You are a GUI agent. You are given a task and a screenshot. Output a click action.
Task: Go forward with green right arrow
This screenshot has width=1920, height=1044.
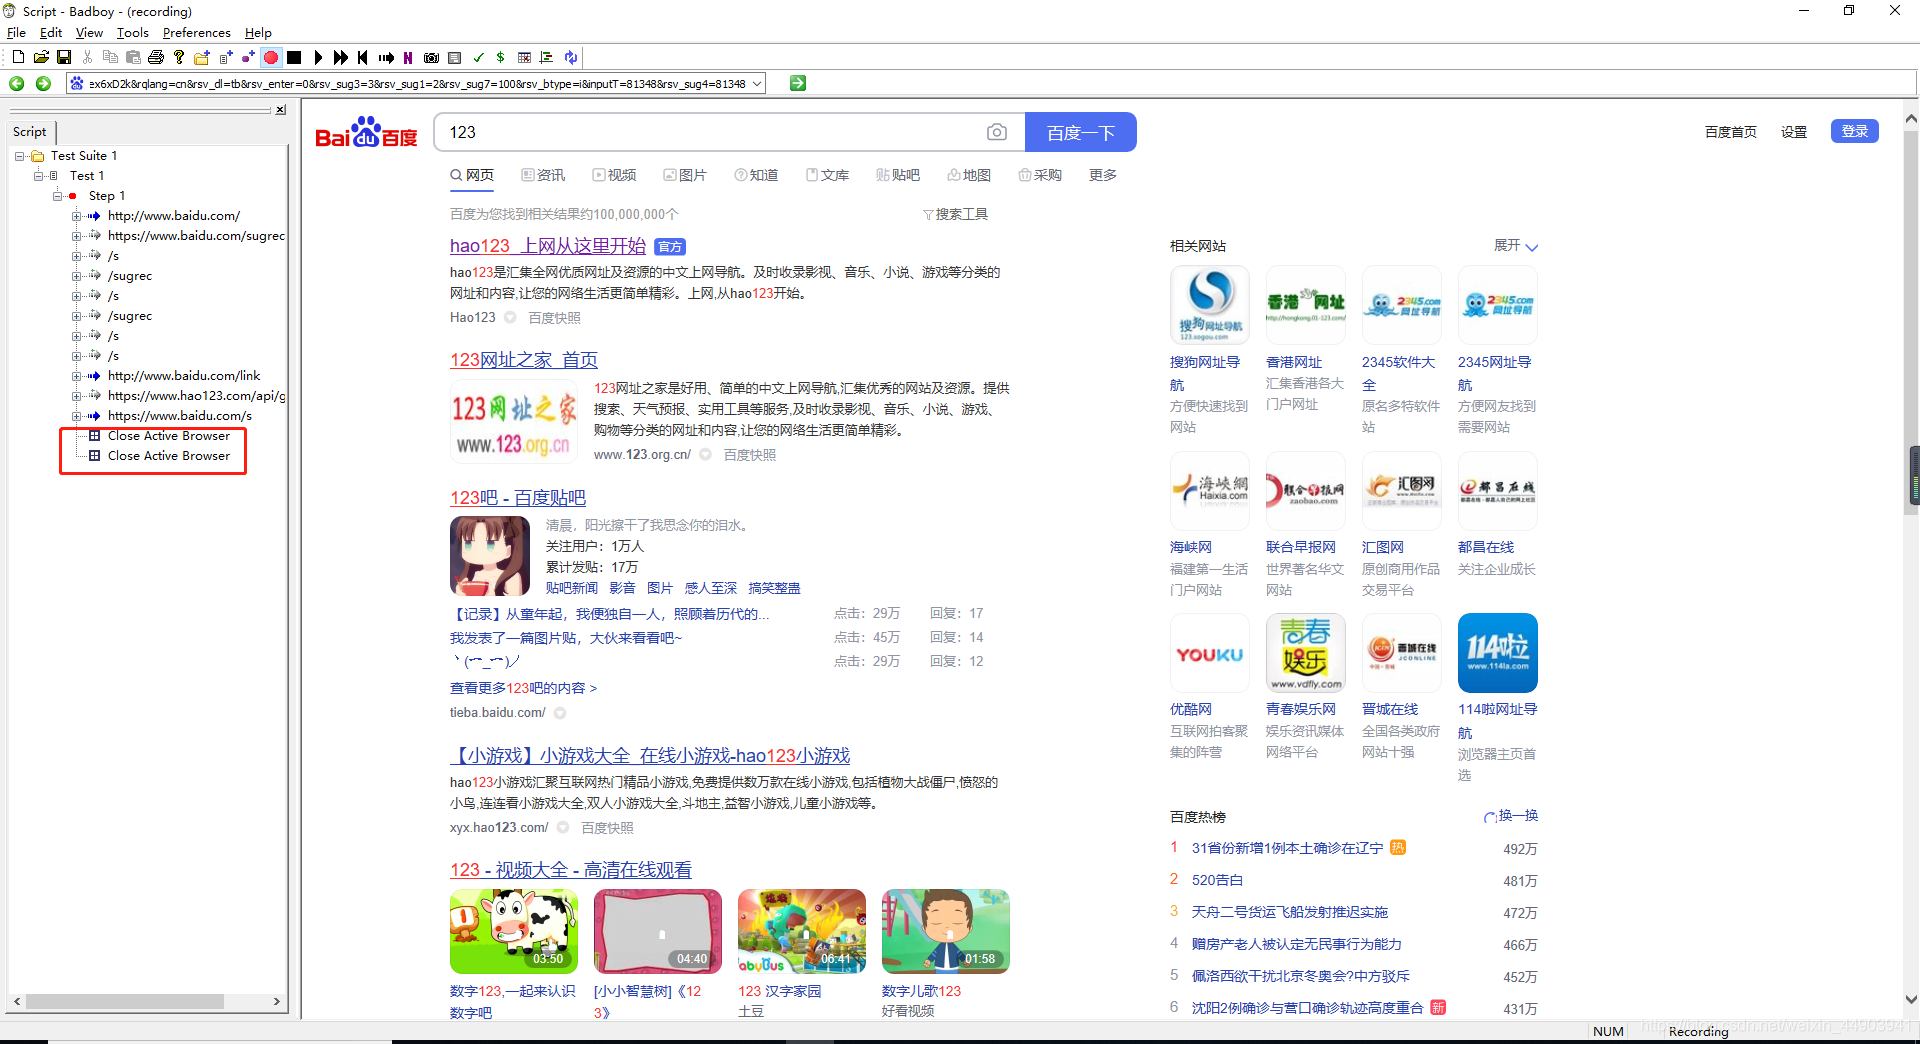click(43, 83)
